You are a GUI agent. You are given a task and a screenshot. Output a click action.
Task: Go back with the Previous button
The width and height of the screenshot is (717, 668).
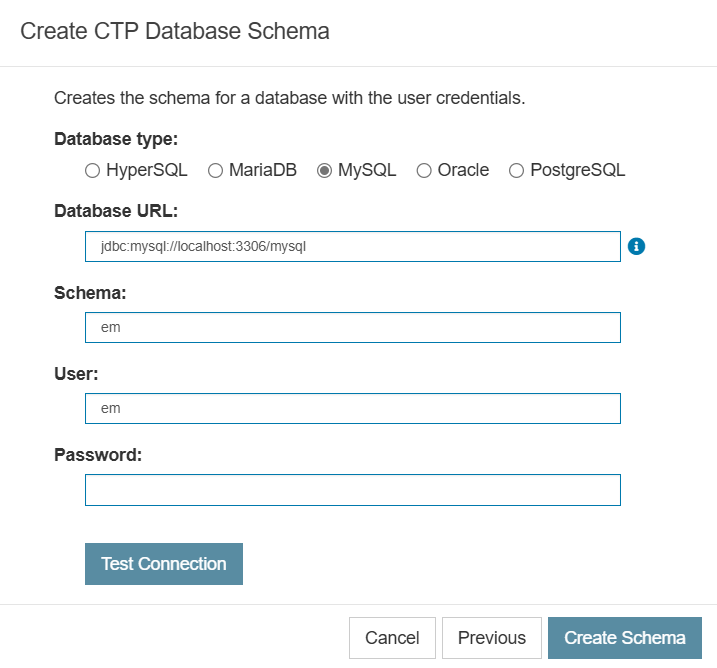tap(492, 638)
